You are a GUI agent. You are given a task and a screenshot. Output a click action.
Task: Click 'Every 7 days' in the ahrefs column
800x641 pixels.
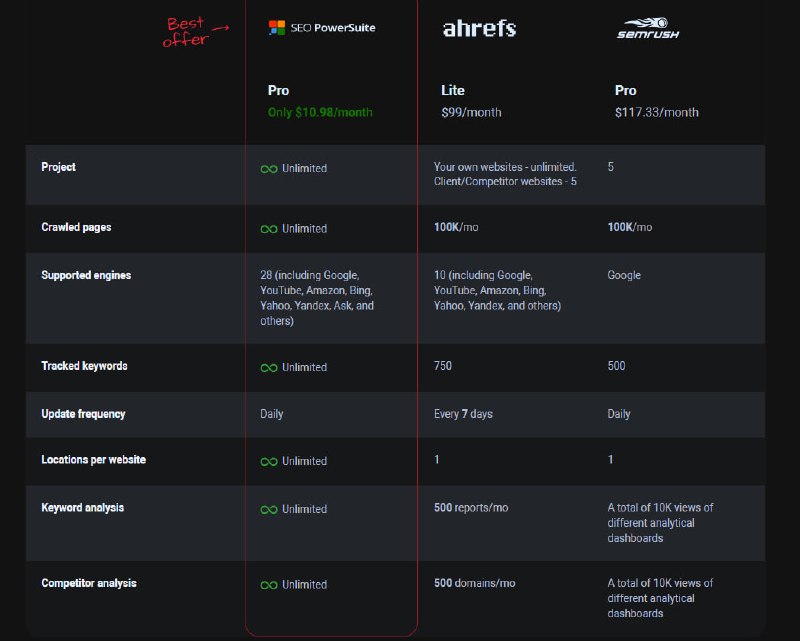463,414
